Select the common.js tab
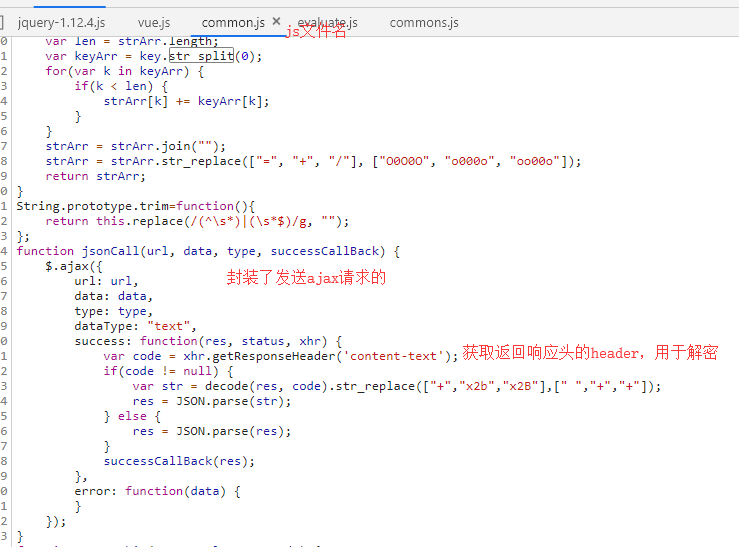Screen dimensions: 739x547 tap(233, 22)
